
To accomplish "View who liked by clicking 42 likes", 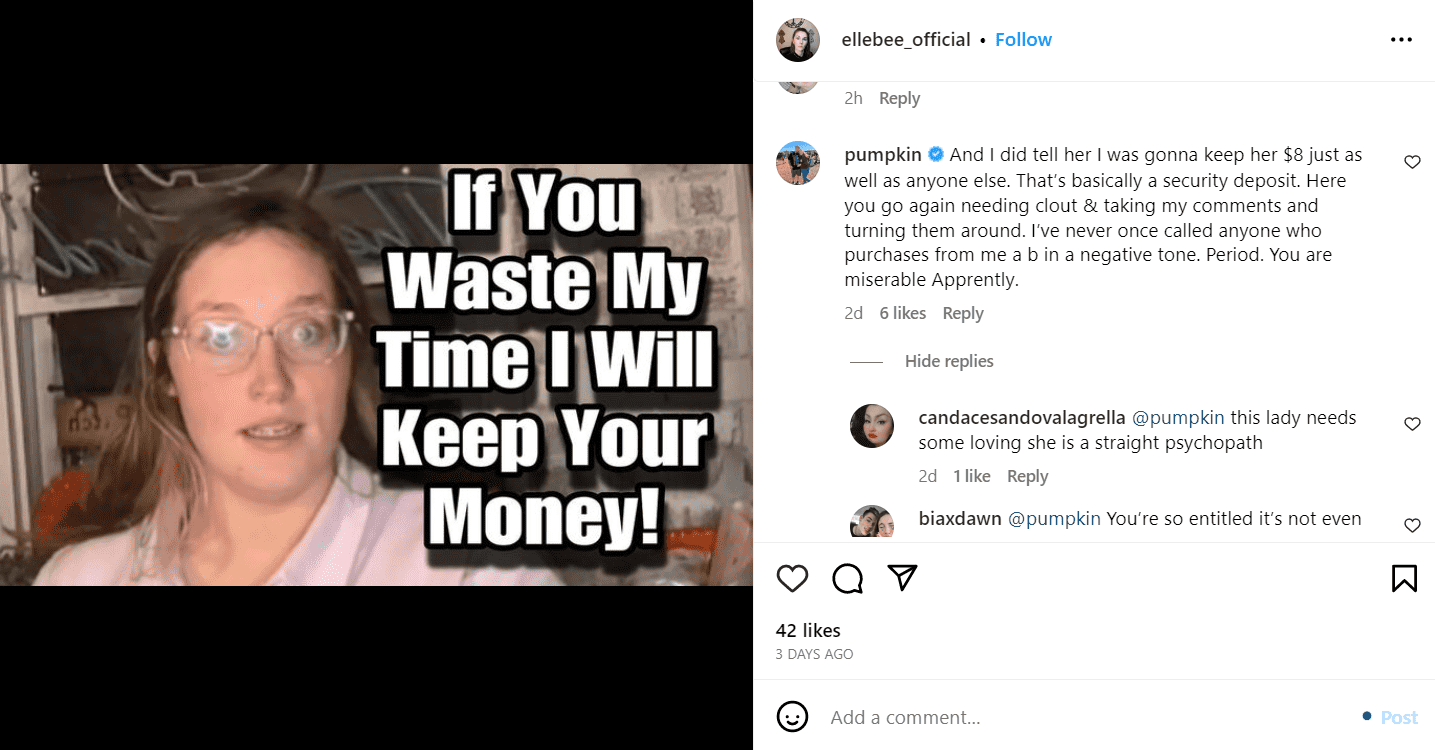I will pos(806,630).
